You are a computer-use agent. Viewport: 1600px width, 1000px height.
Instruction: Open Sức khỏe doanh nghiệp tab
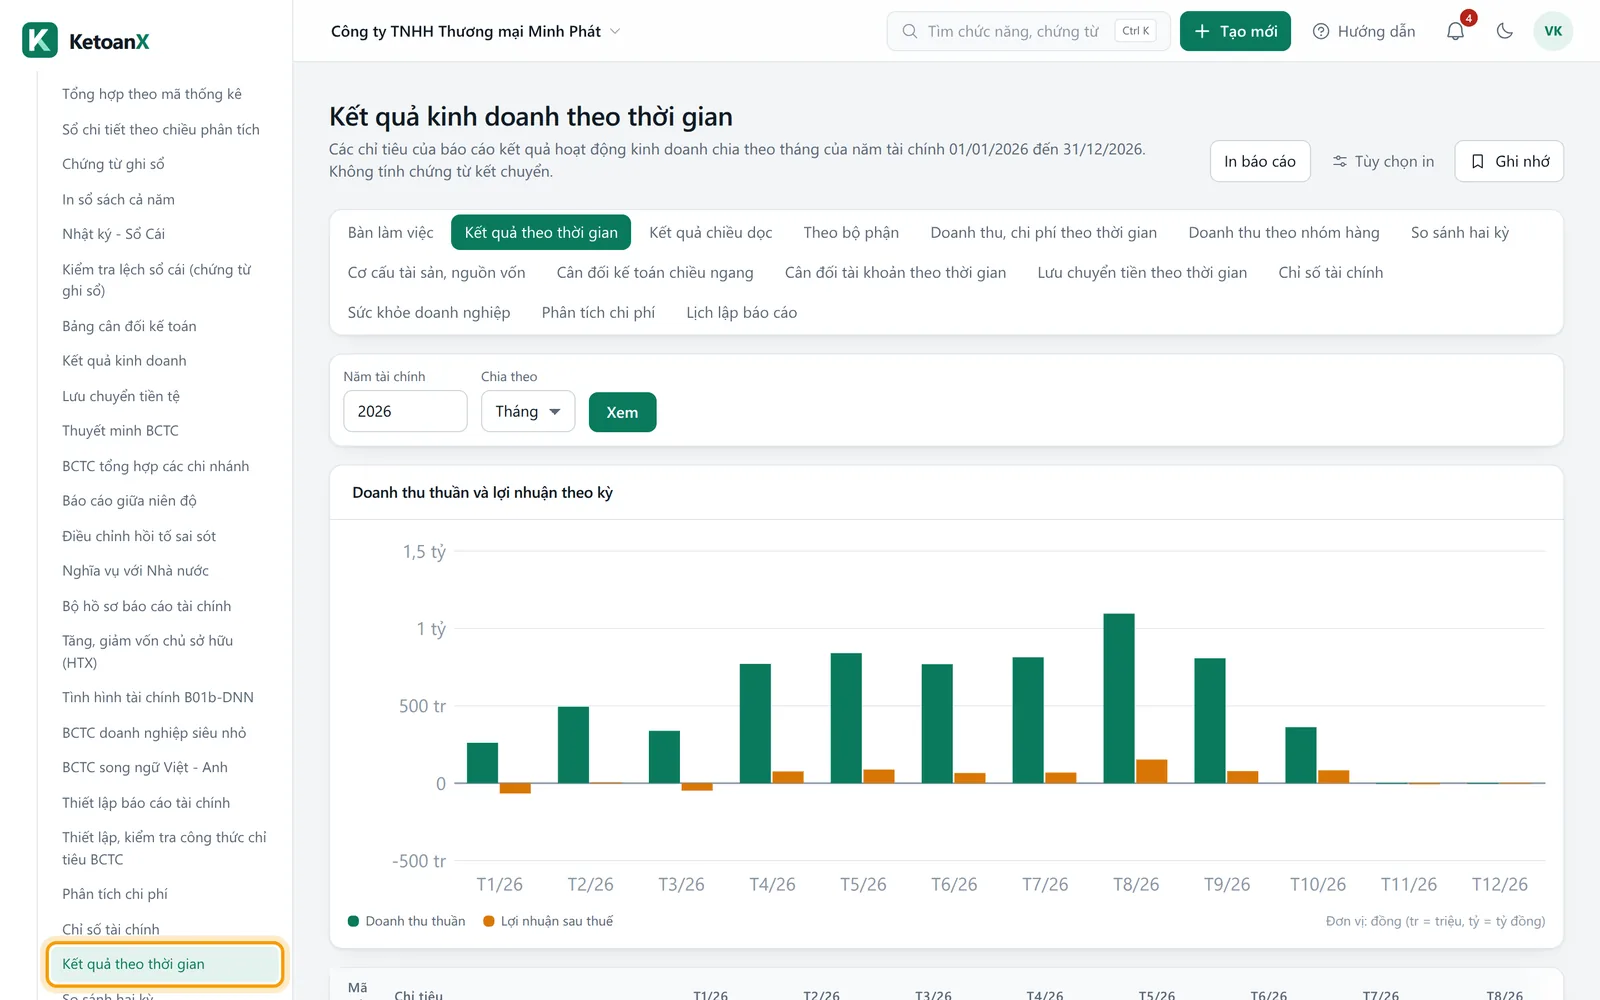point(429,312)
